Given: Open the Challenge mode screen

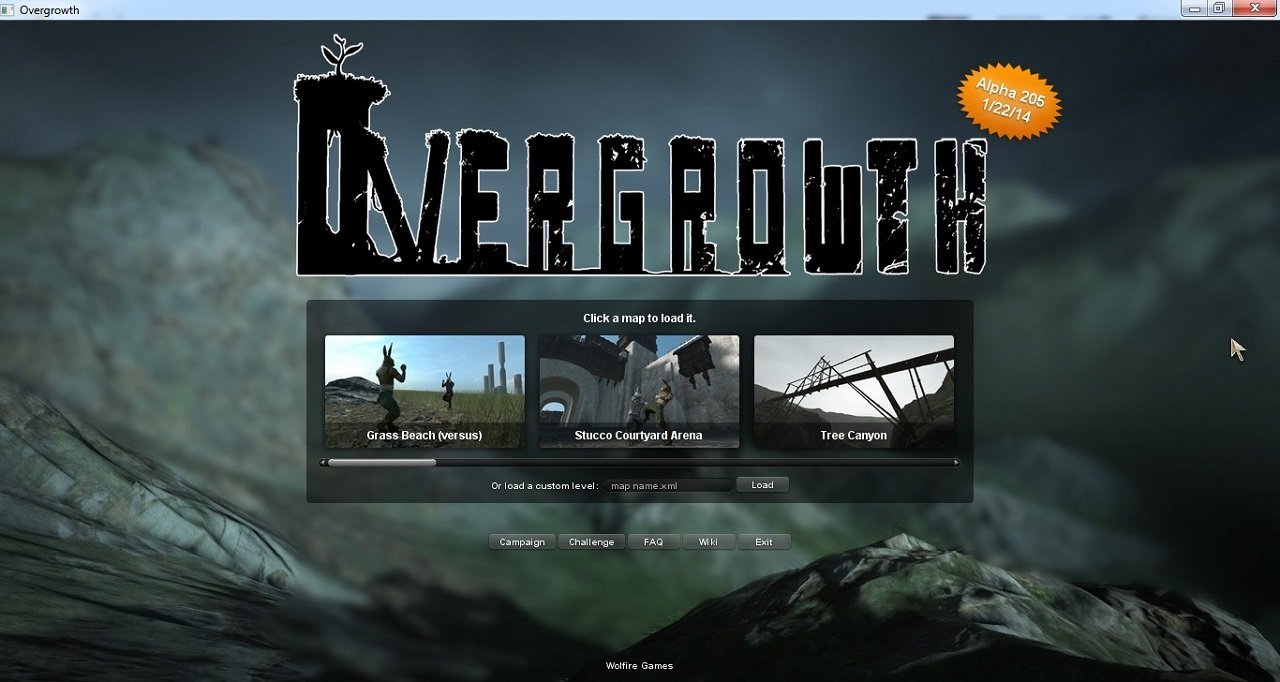Looking at the screenshot, I should click(591, 541).
